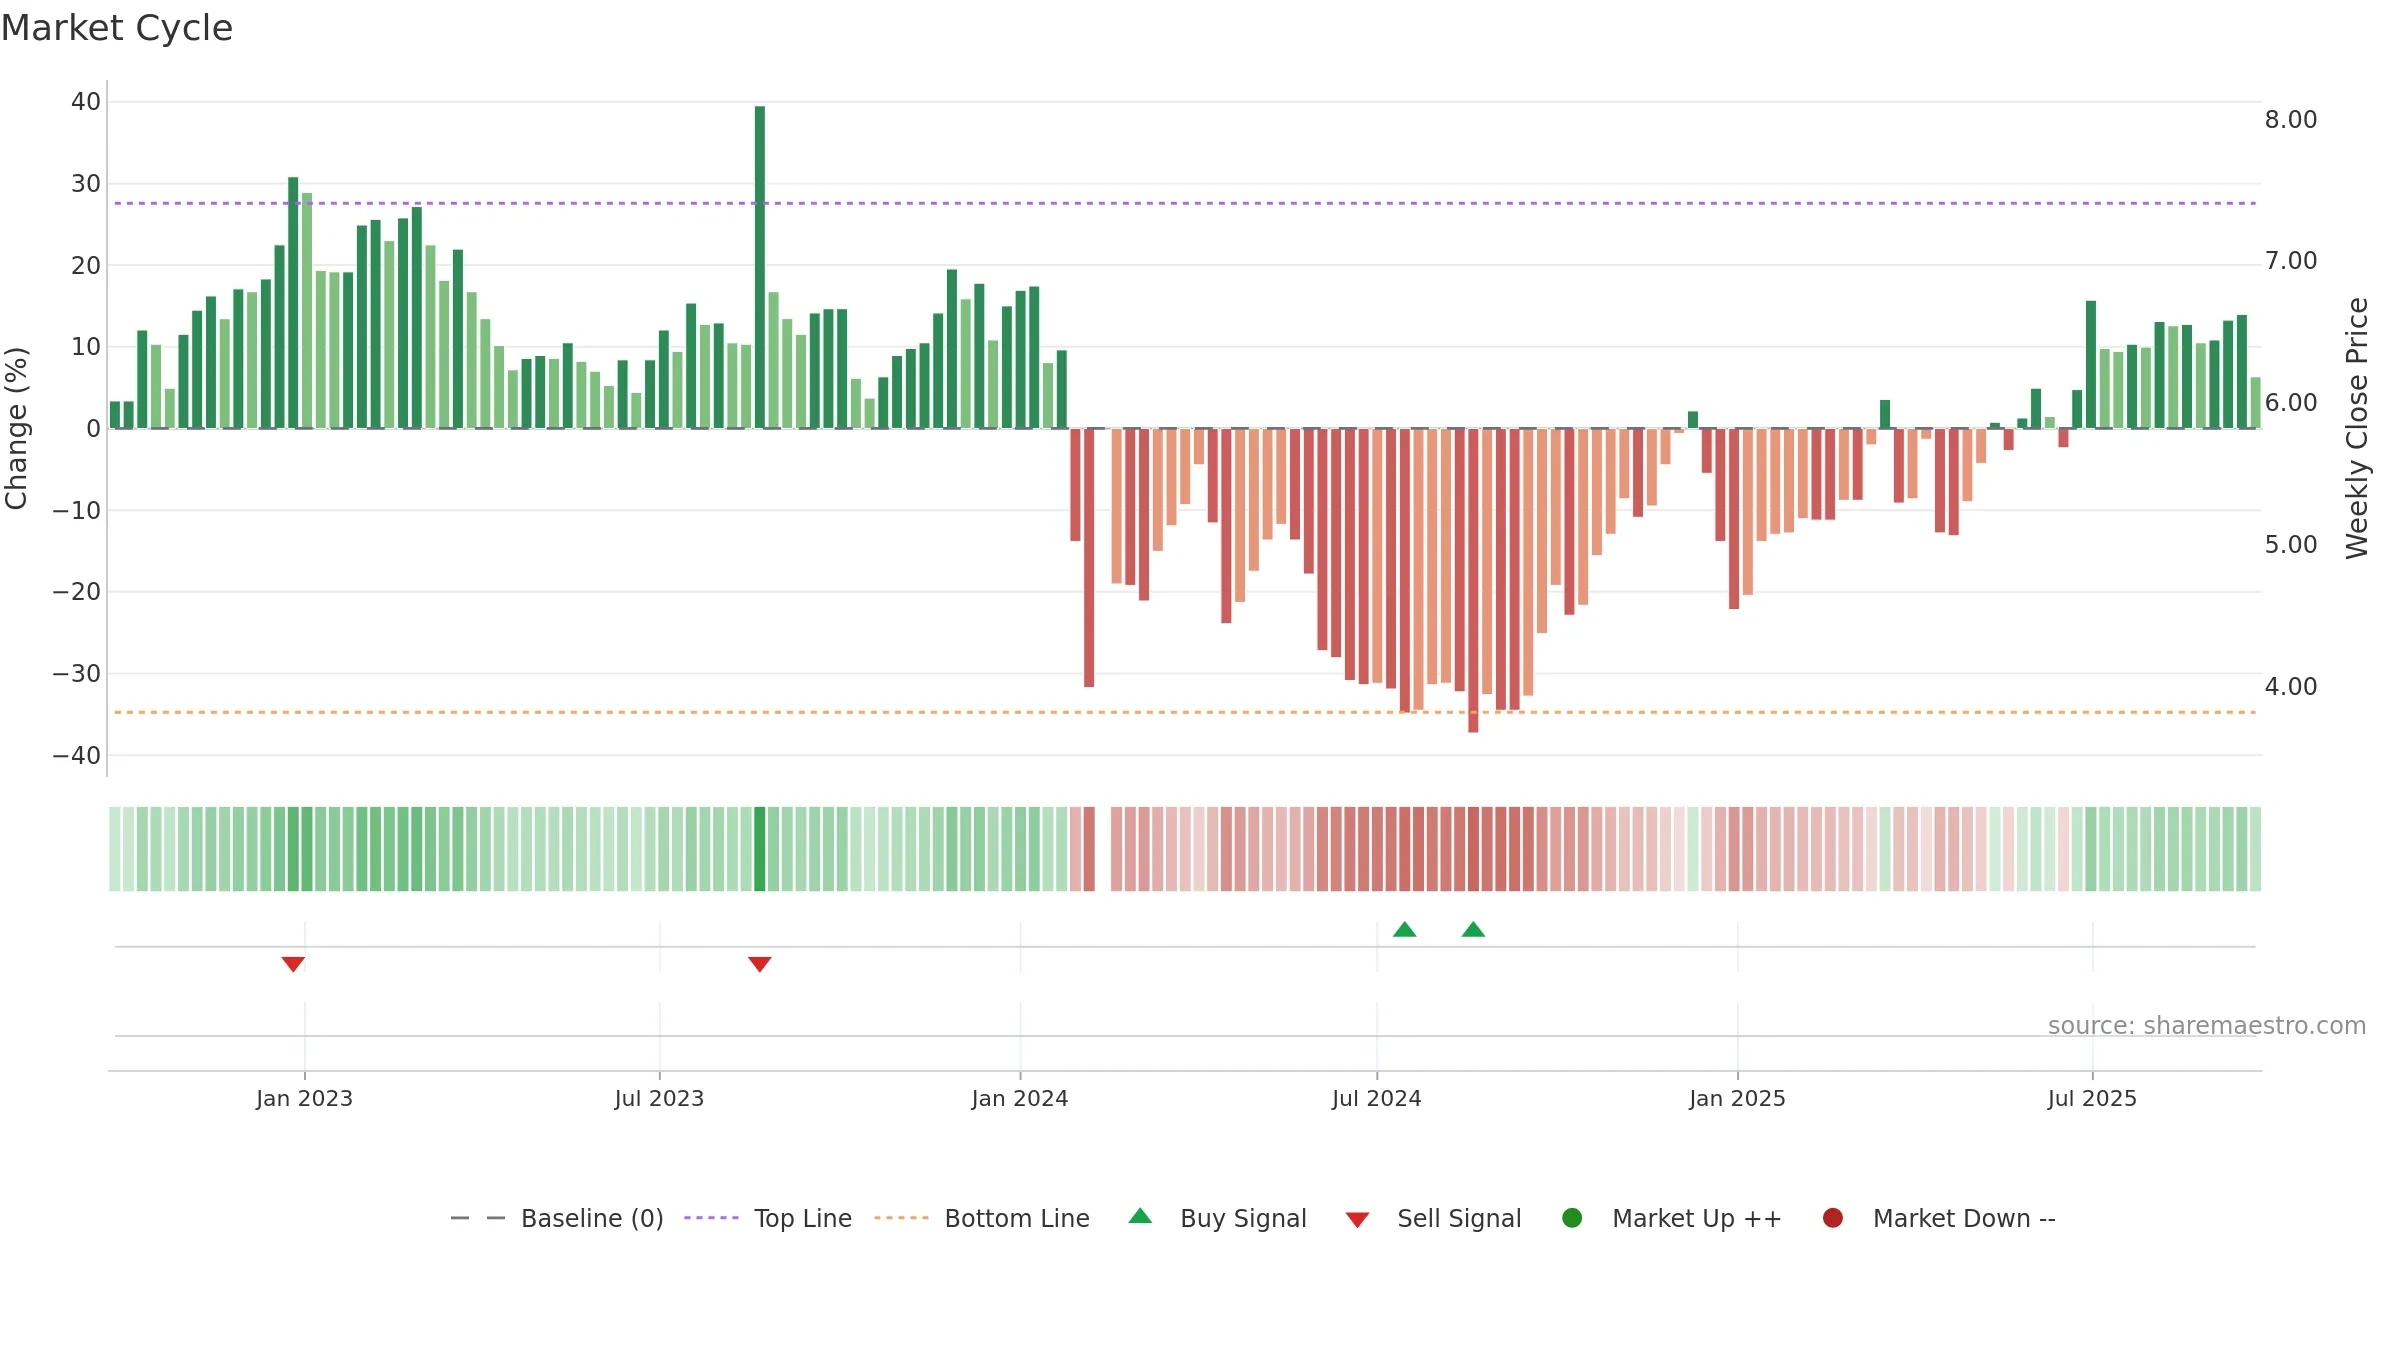Click the −30 tick on the left axis
The width and height of the screenshot is (2400, 1350).
pyautogui.click(x=77, y=674)
